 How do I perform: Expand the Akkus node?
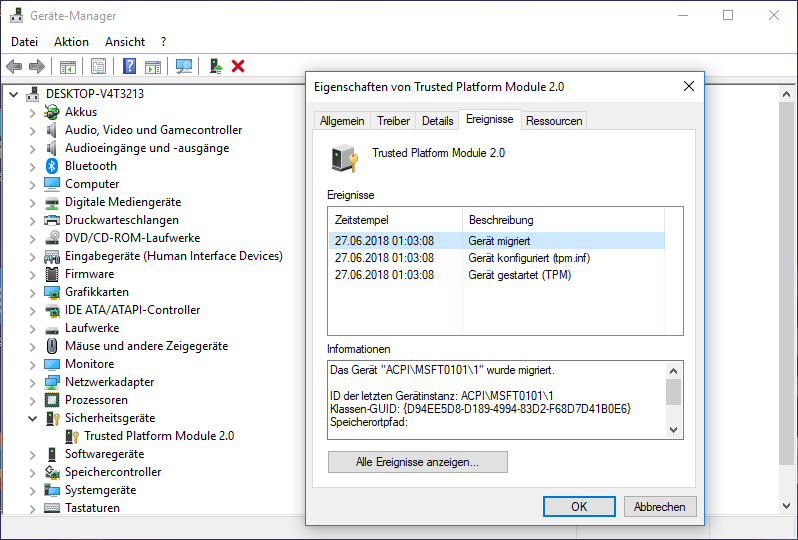(33, 112)
